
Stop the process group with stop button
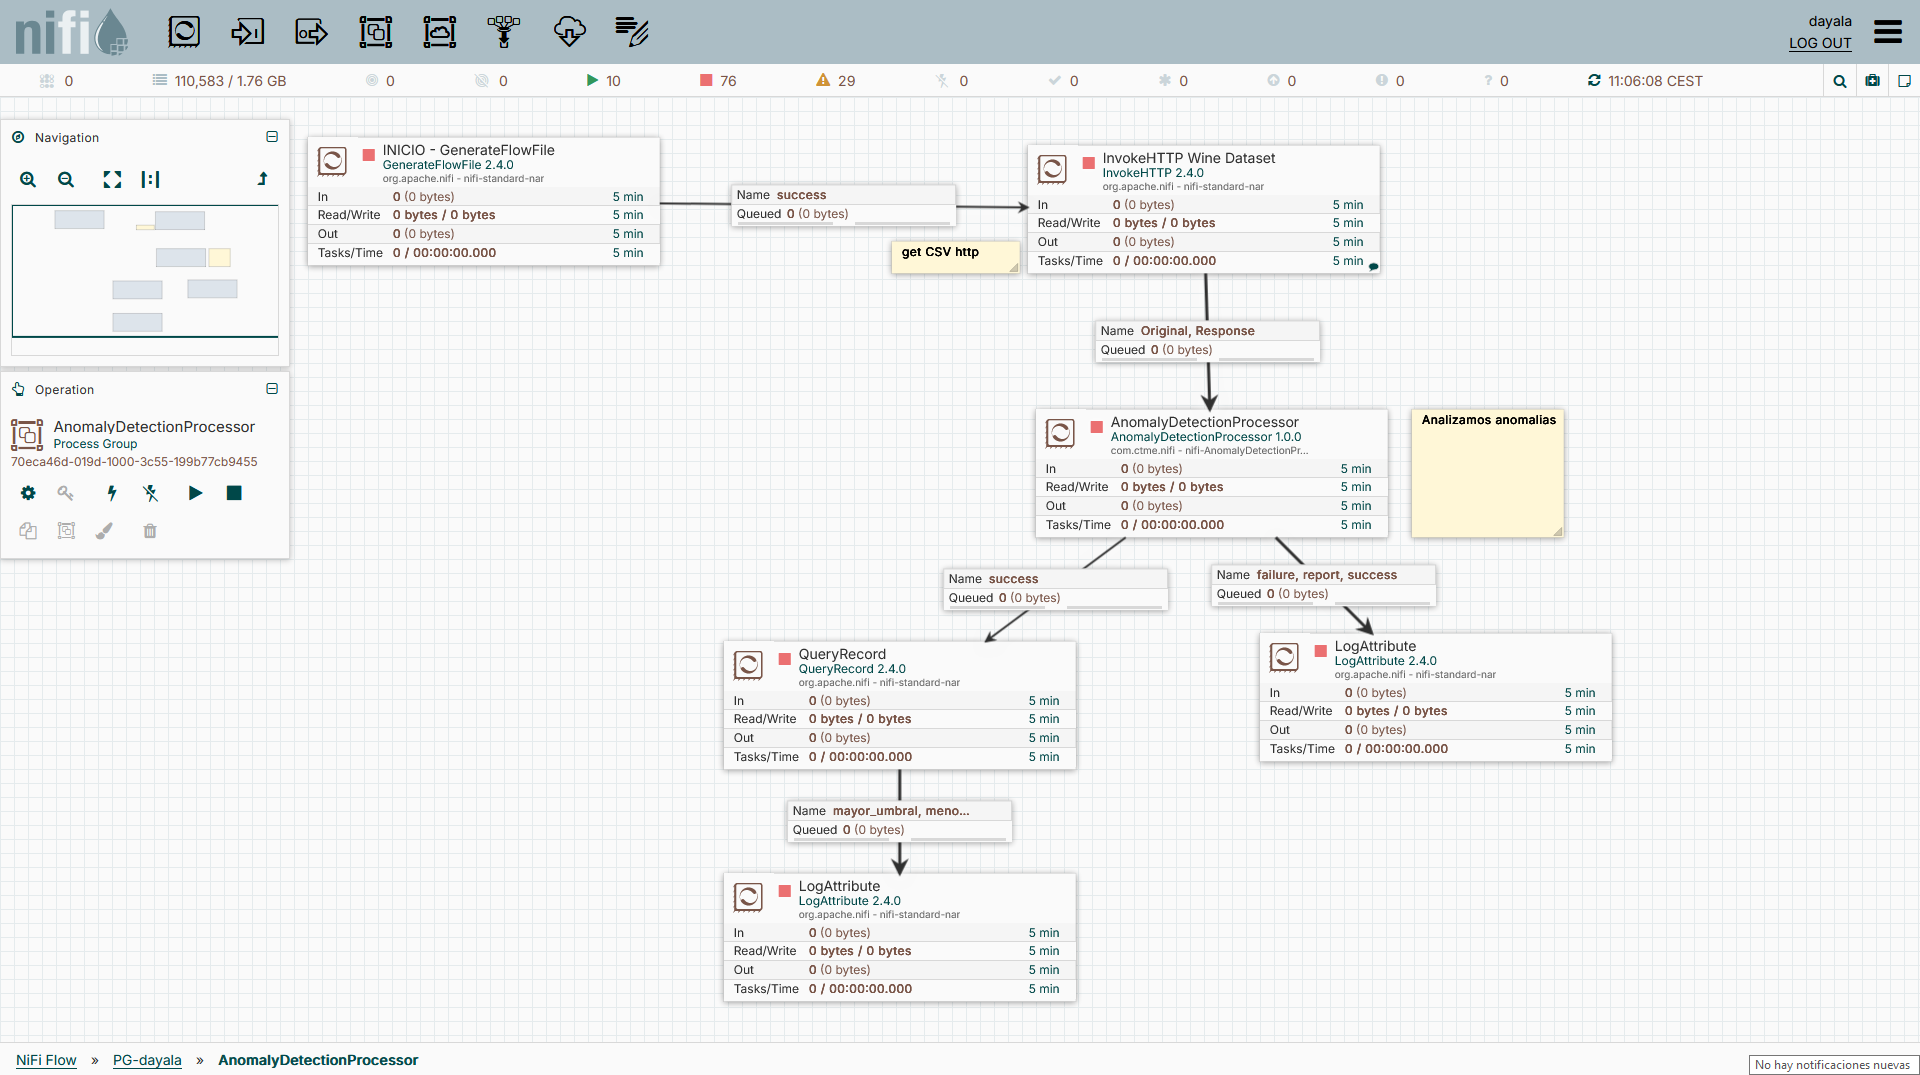[x=234, y=493]
